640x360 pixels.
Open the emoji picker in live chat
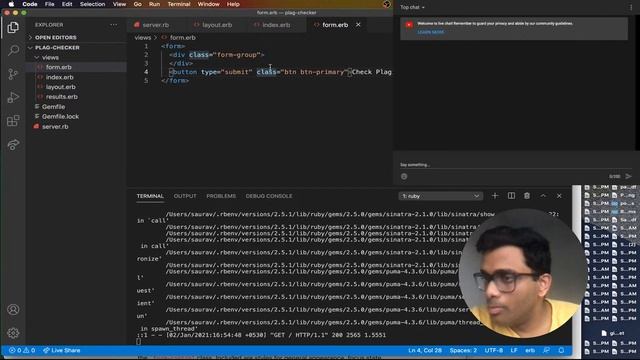click(x=404, y=176)
